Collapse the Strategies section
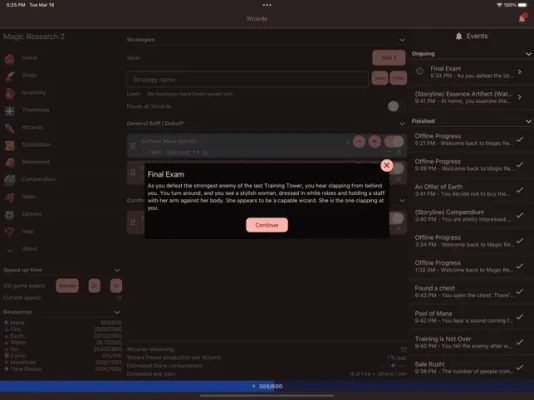This screenshot has height=400, width=534. 402,40
